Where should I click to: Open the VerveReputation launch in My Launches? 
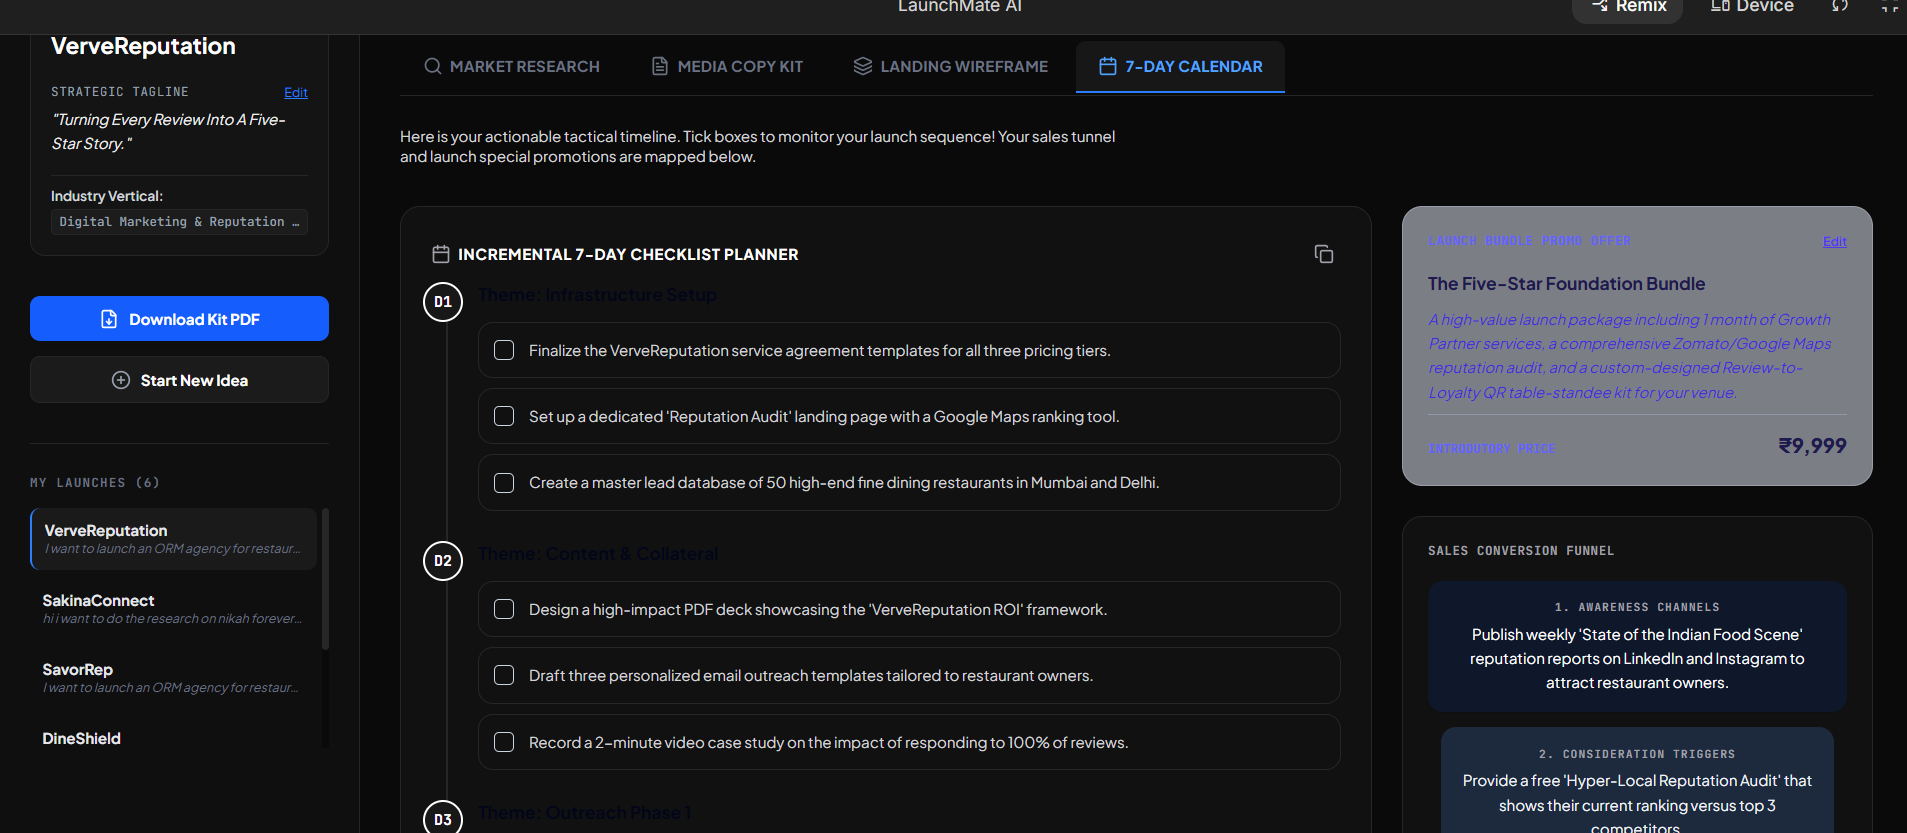coord(174,539)
